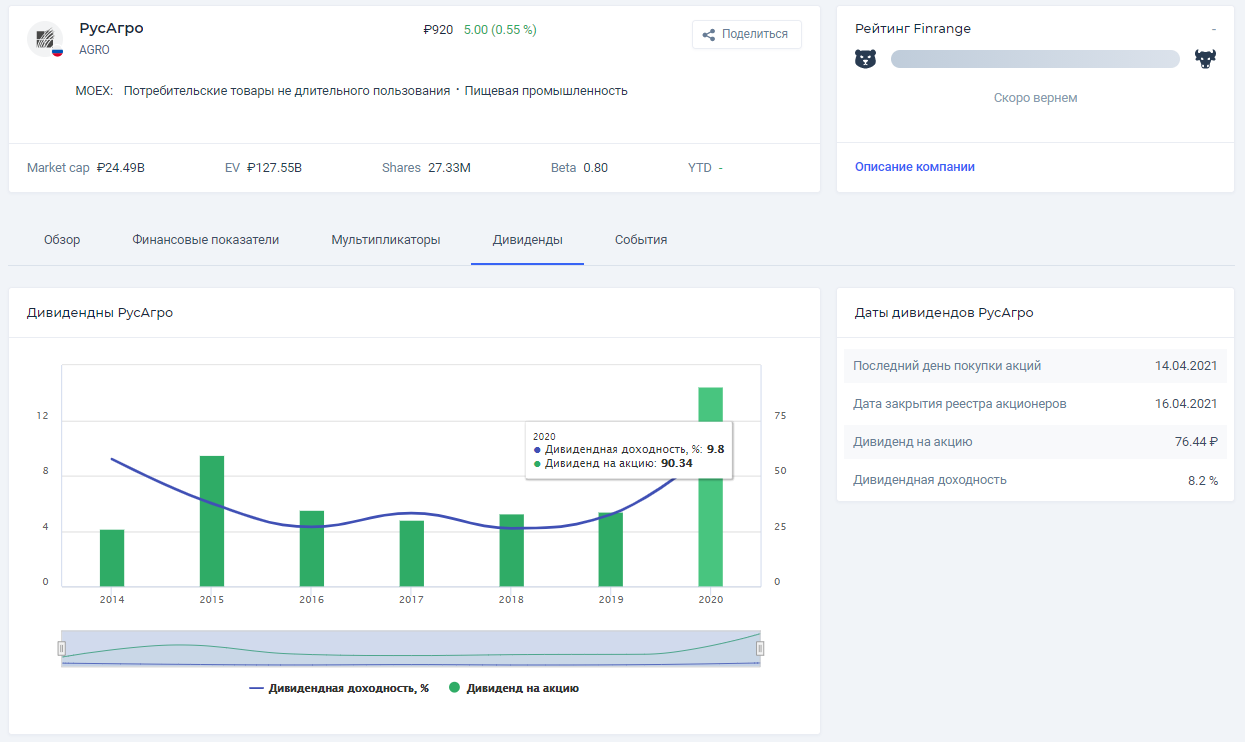Go to the События tab
The height and width of the screenshot is (742, 1245).
click(641, 240)
